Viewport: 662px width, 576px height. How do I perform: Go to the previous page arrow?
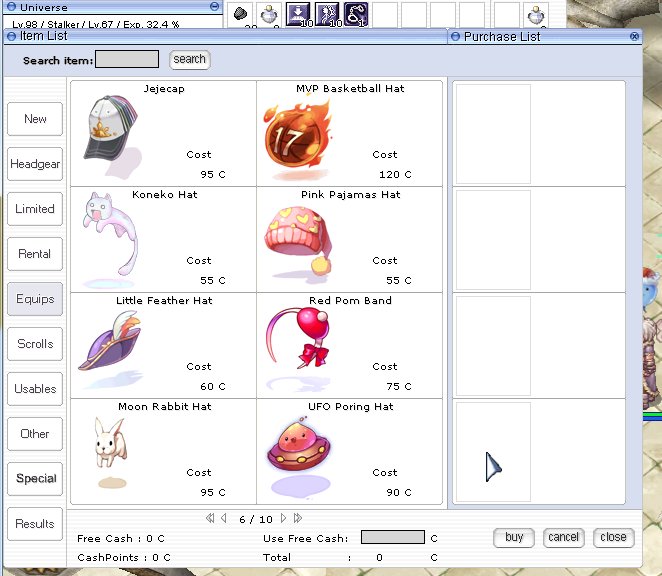click(224, 518)
